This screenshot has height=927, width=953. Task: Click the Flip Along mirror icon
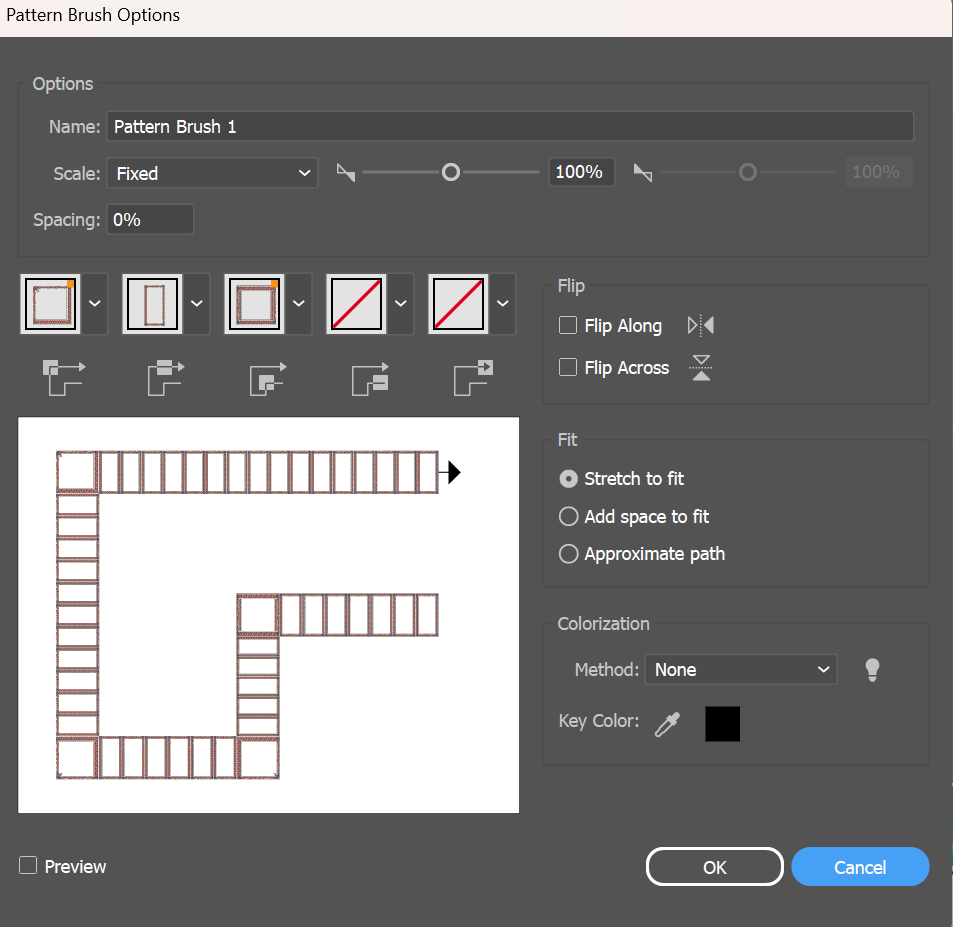click(701, 326)
